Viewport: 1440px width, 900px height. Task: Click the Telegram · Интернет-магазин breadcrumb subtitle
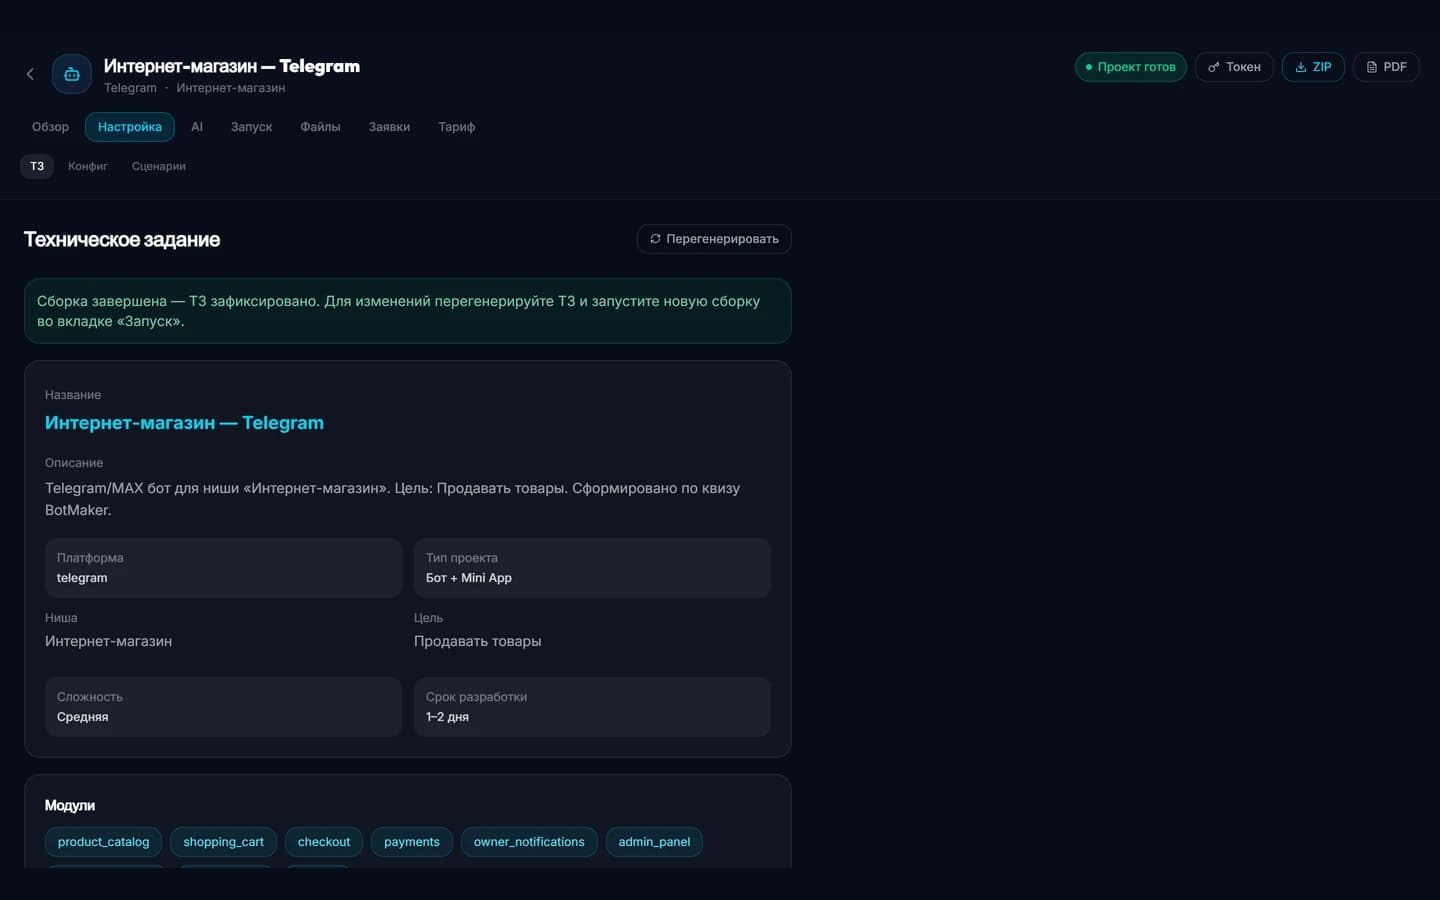click(x=194, y=88)
